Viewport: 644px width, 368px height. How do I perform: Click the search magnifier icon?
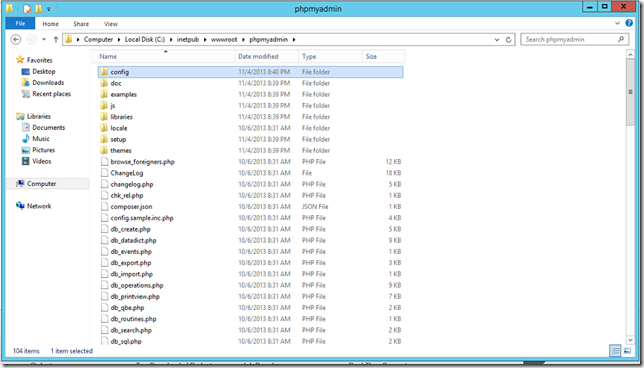pyautogui.click(x=621, y=39)
